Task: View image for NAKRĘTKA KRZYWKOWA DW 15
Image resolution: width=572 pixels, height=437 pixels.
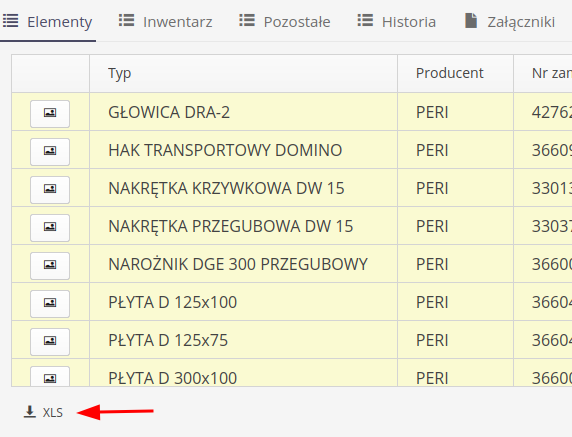Action: point(50,189)
